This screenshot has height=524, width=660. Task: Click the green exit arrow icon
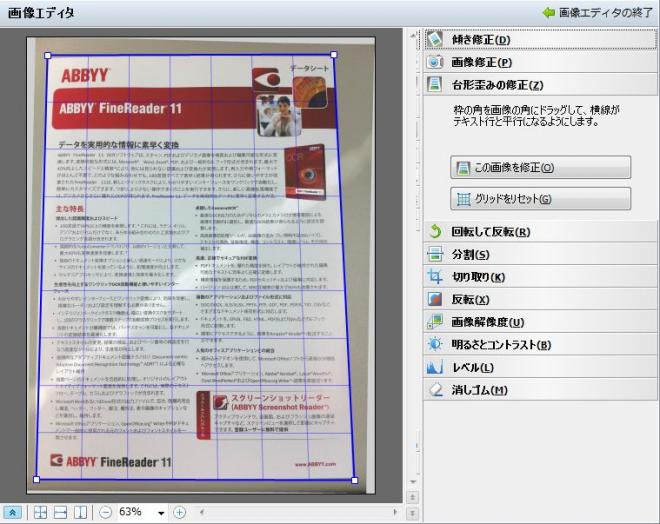click(x=548, y=13)
